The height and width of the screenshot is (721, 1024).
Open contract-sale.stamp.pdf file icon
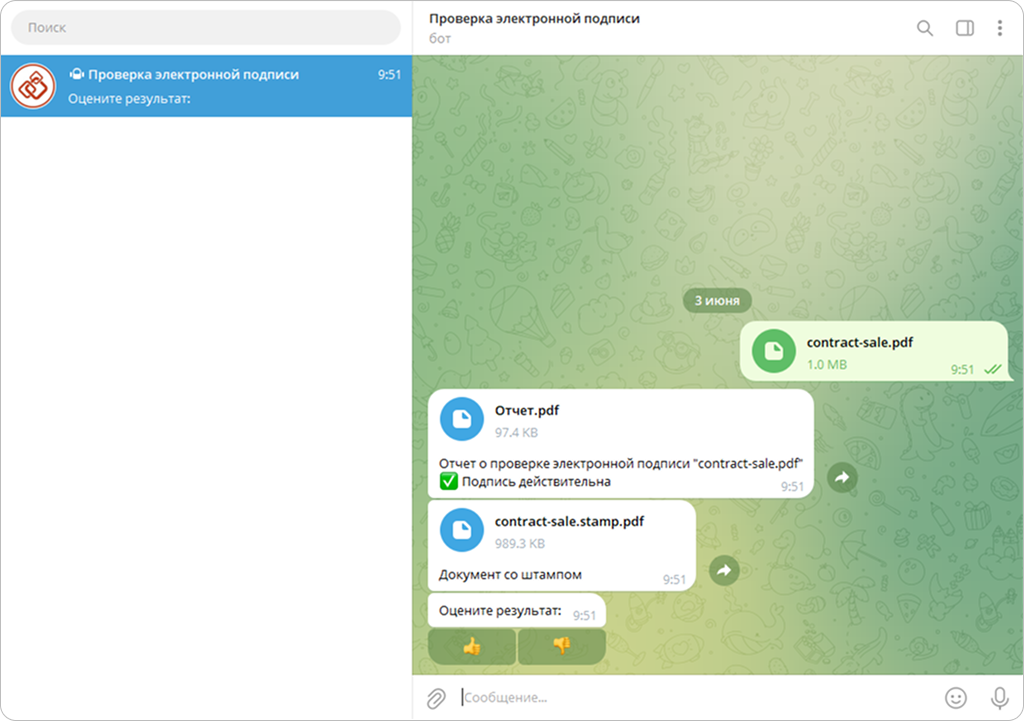point(462,530)
